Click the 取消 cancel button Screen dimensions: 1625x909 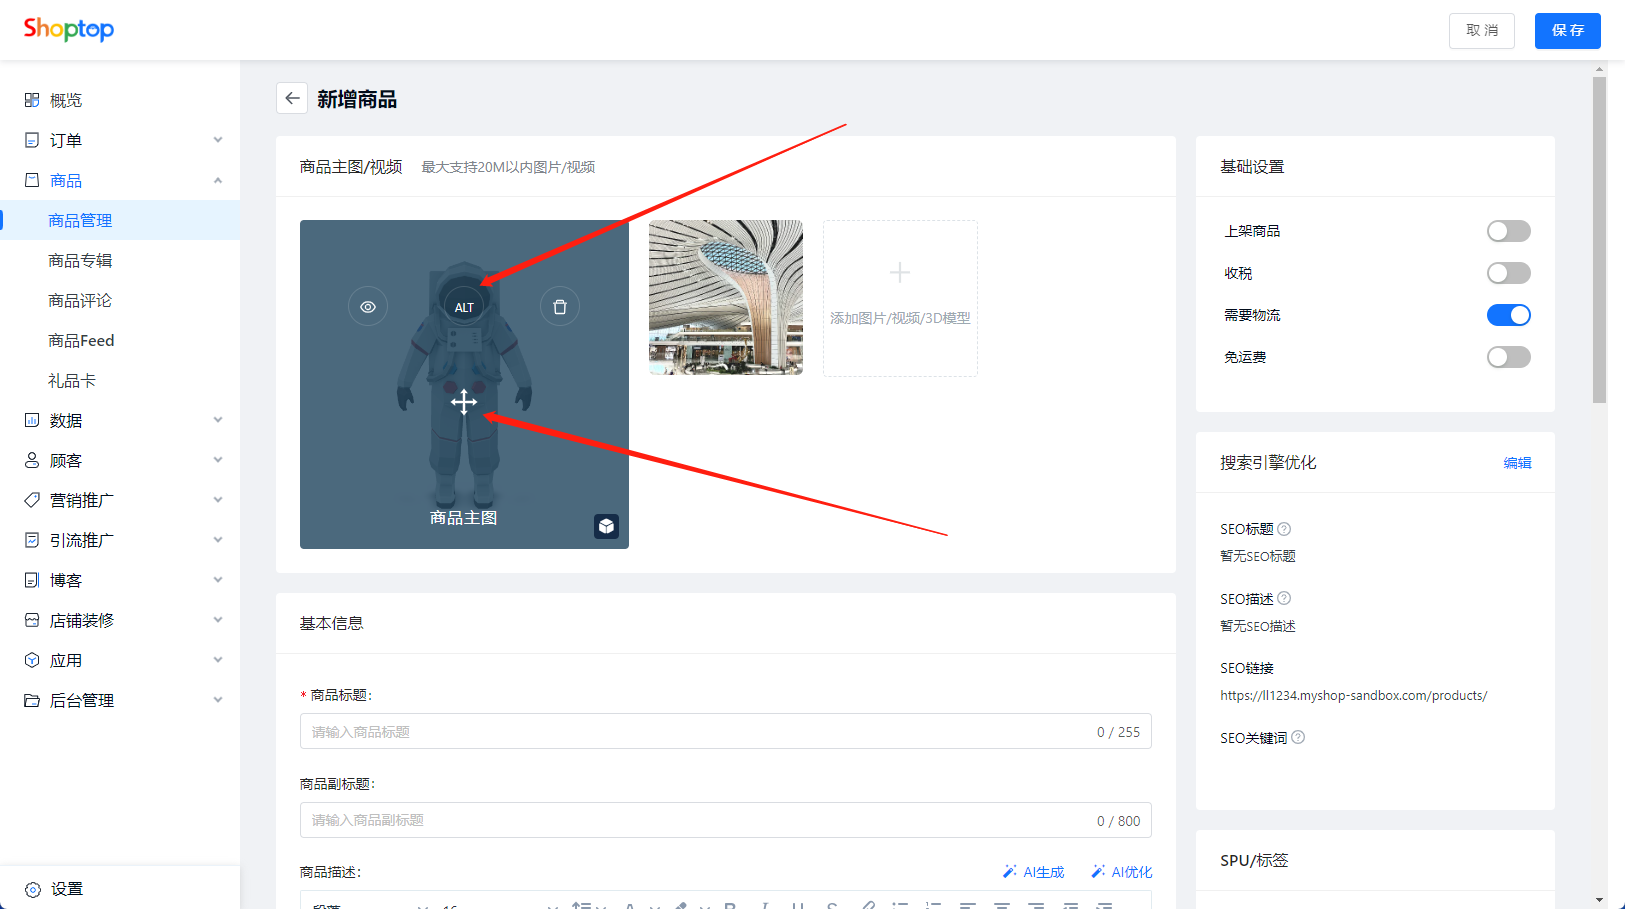pyautogui.click(x=1482, y=31)
